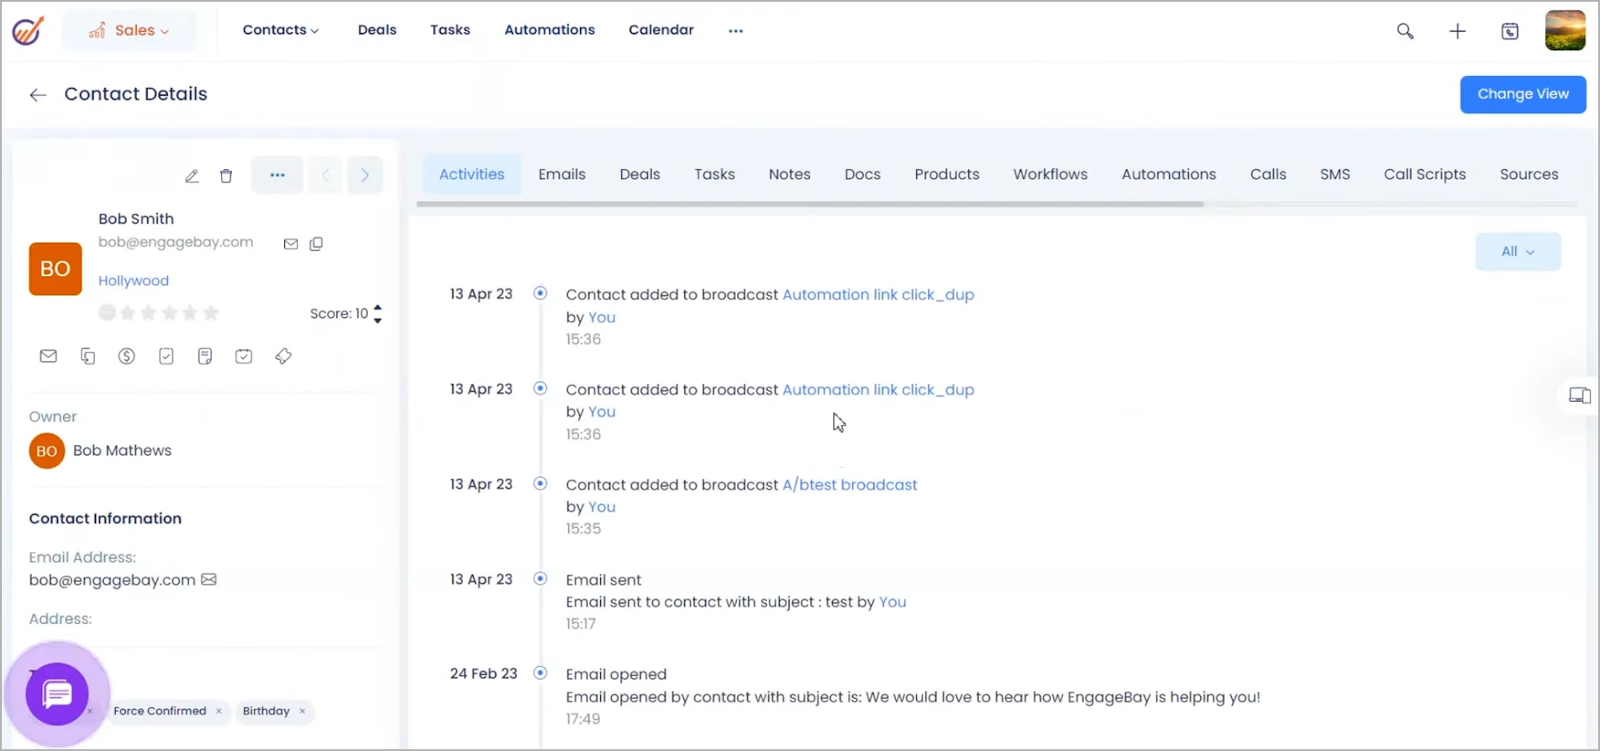Click envelope icon beside Email Address field
This screenshot has width=1600, height=751.
pos(209,580)
